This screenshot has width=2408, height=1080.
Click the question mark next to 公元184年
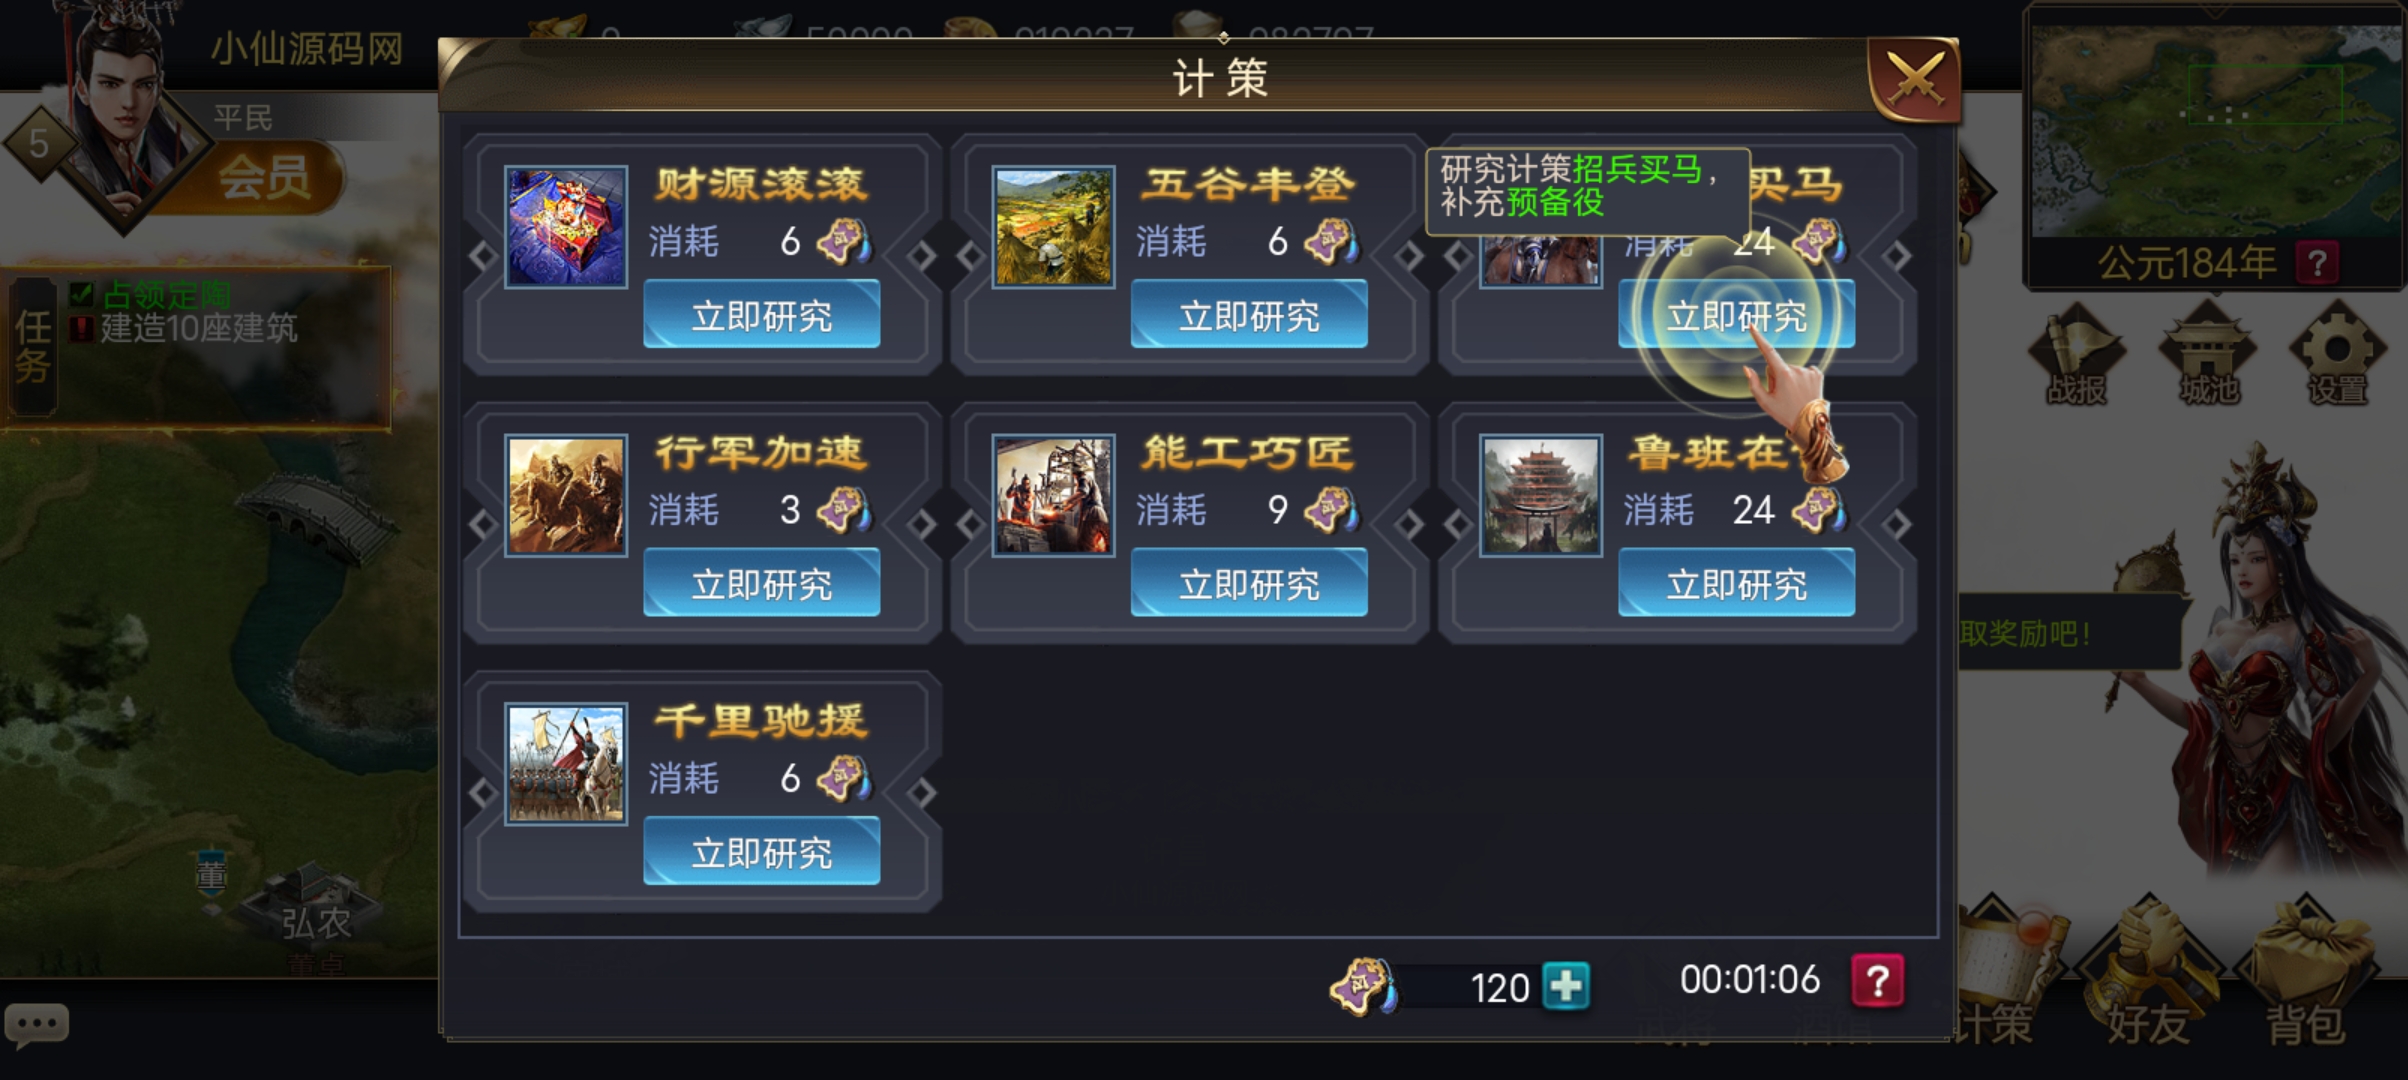[2317, 264]
